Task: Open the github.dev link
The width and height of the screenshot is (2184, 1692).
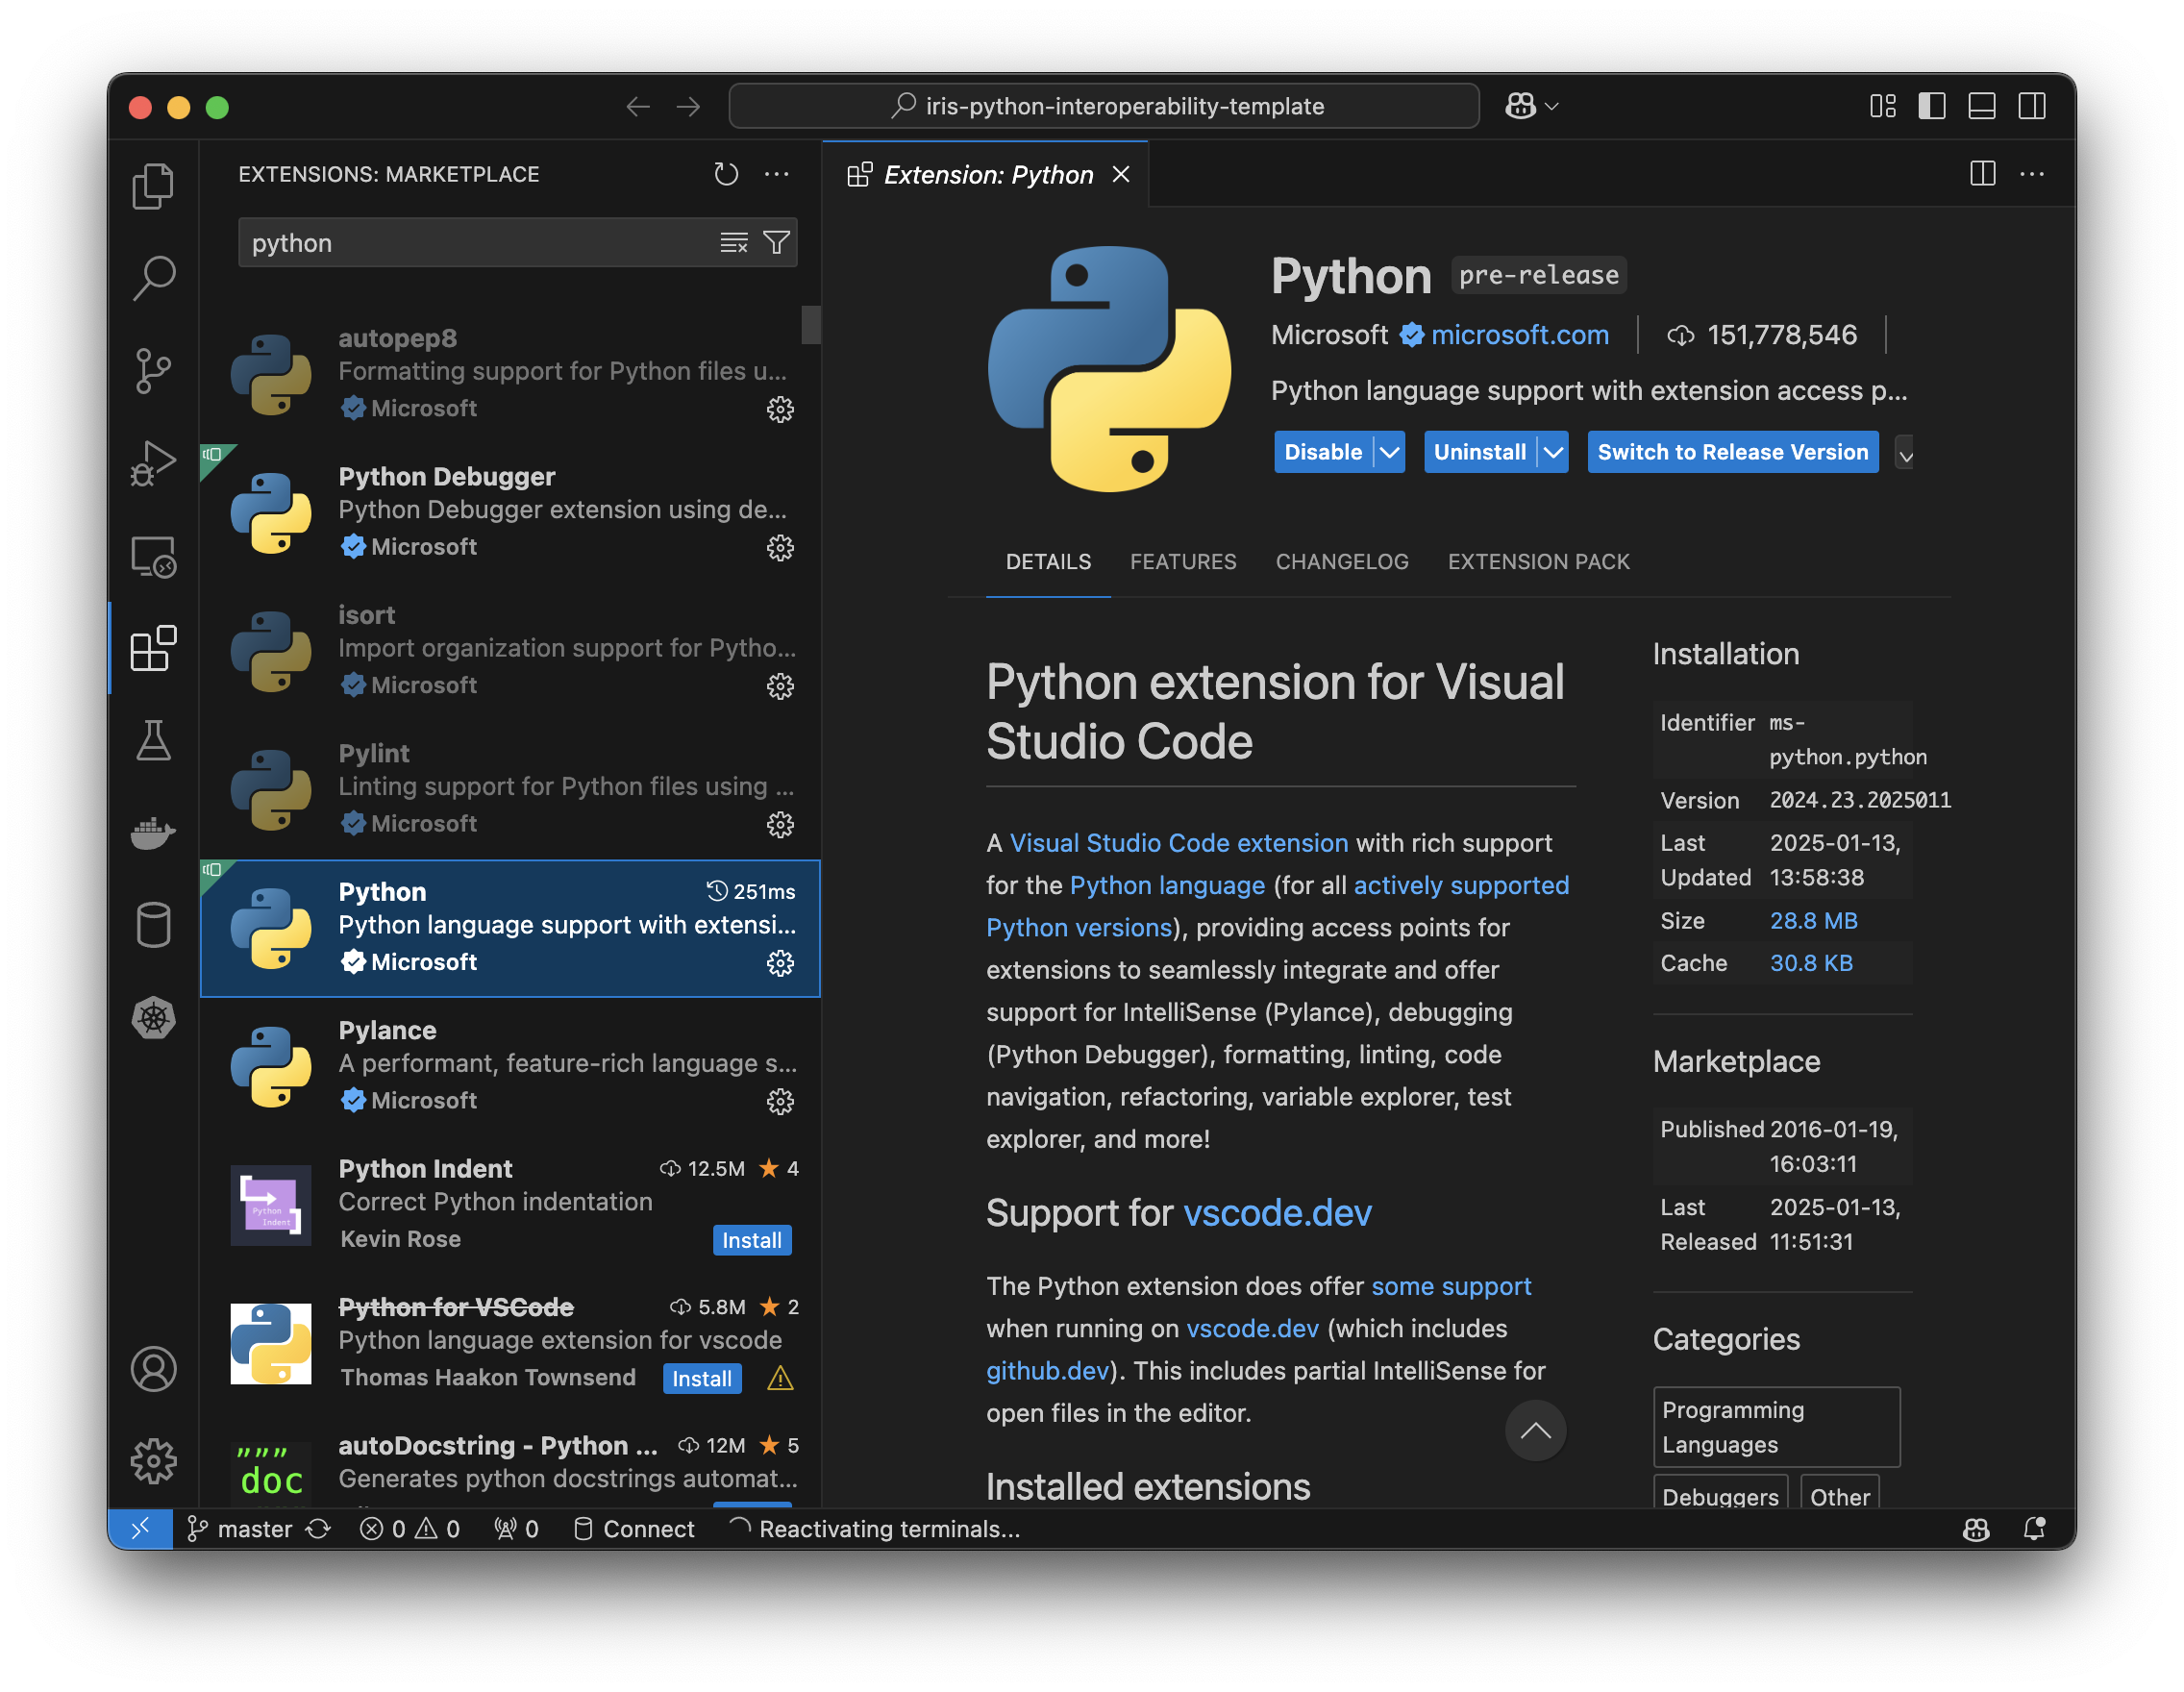Action: coord(1047,1371)
